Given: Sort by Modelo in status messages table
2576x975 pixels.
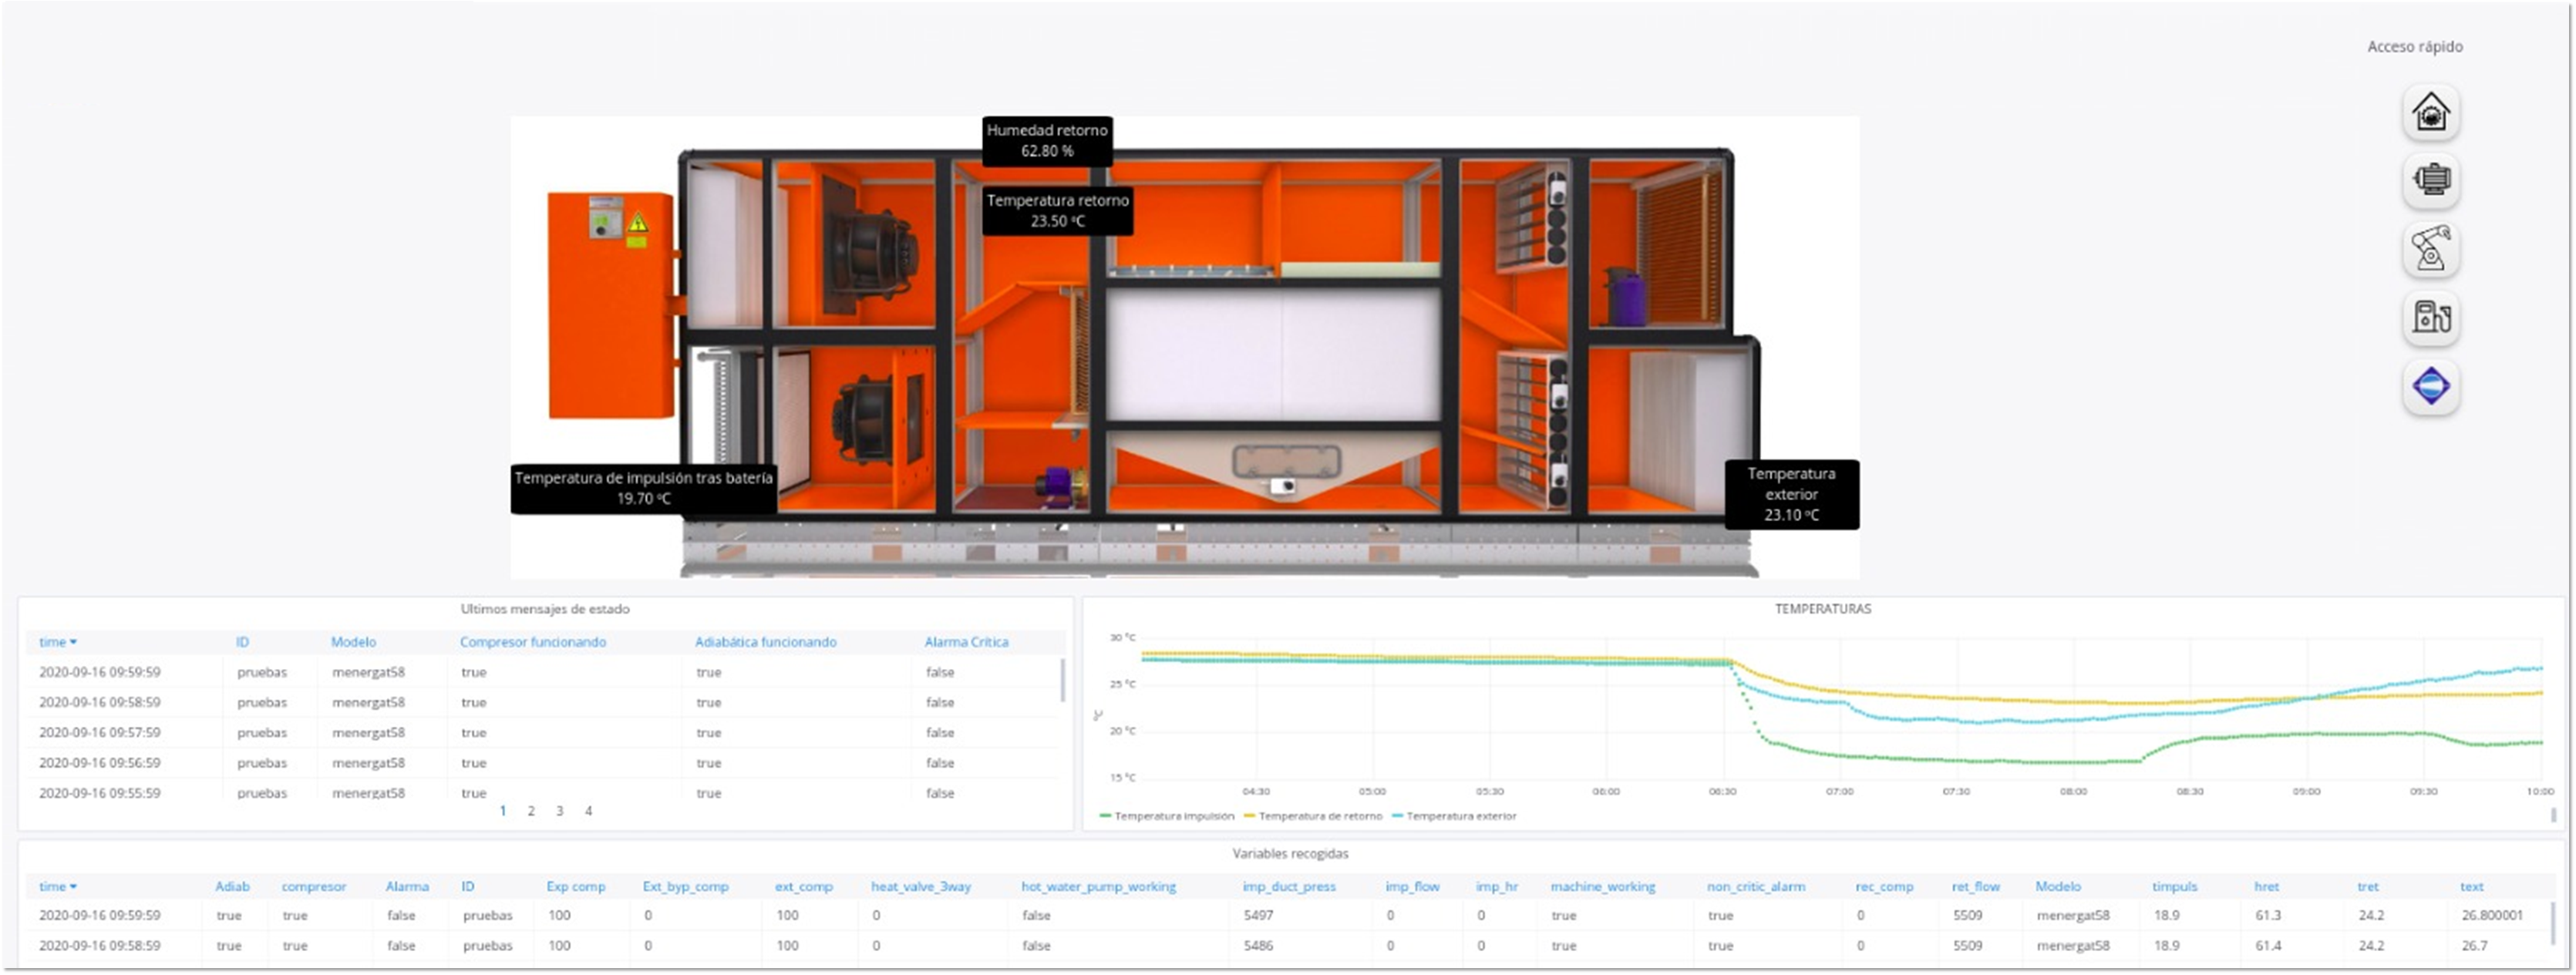Looking at the screenshot, I should [353, 642].
